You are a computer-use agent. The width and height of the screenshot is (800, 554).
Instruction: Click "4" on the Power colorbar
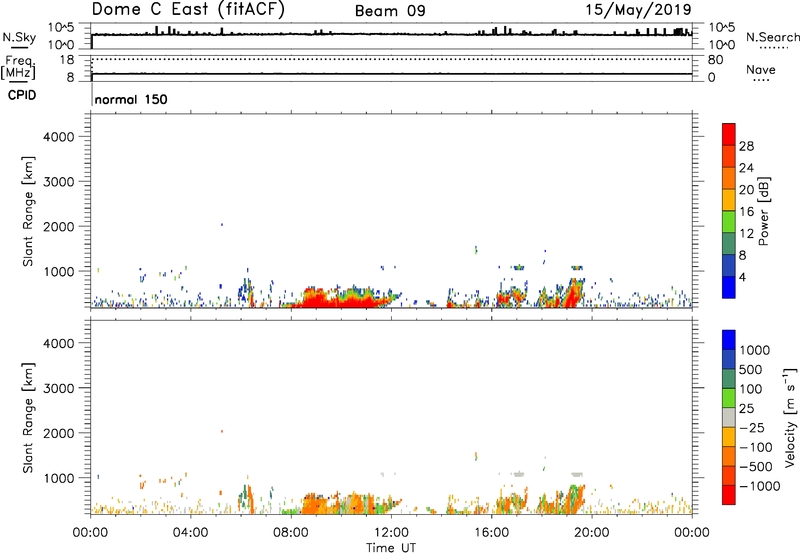(743, 277)
